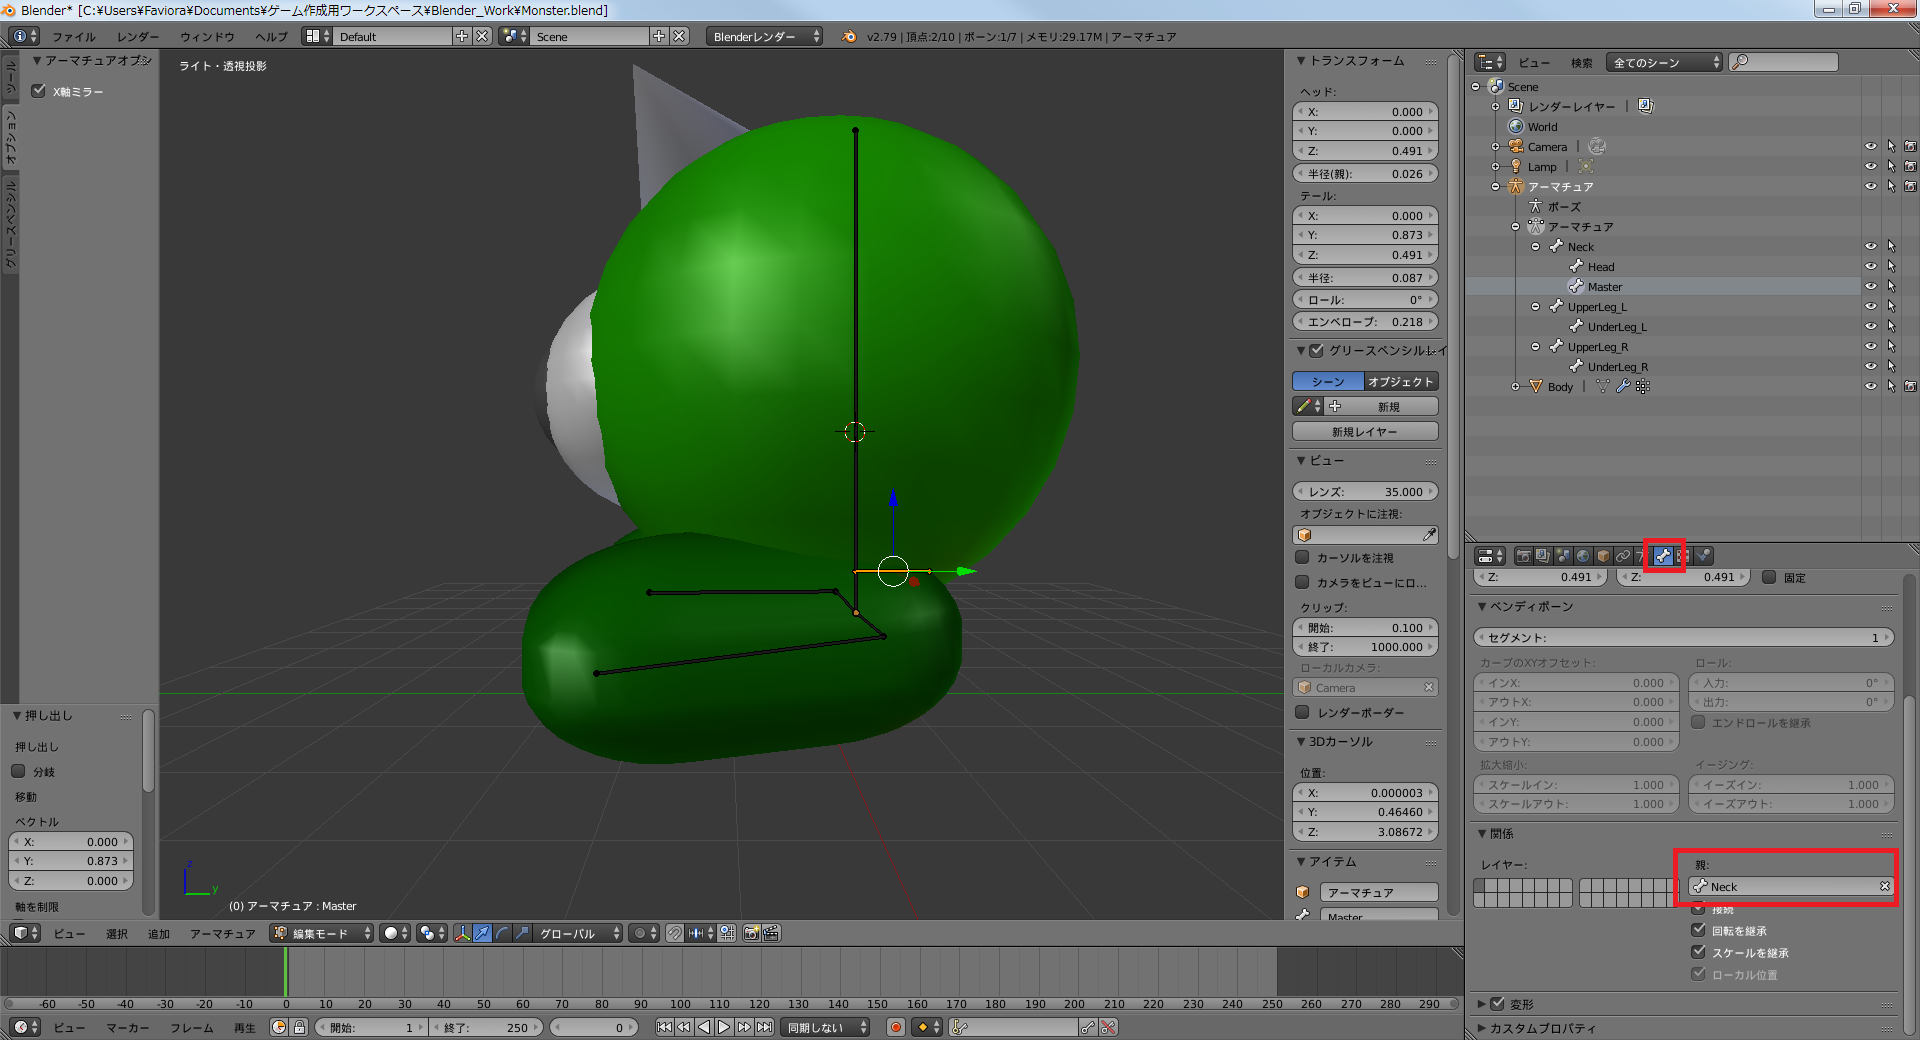Collapse the Neck bone tree node
The image size is (1920, 1040).
coord(1536,247)
